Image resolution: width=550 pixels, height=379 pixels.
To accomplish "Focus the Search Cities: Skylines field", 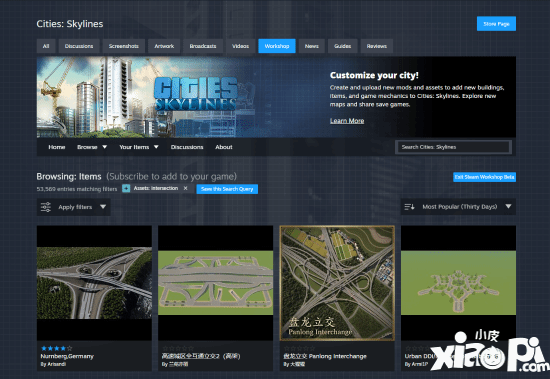I will [x=453, y=147].
